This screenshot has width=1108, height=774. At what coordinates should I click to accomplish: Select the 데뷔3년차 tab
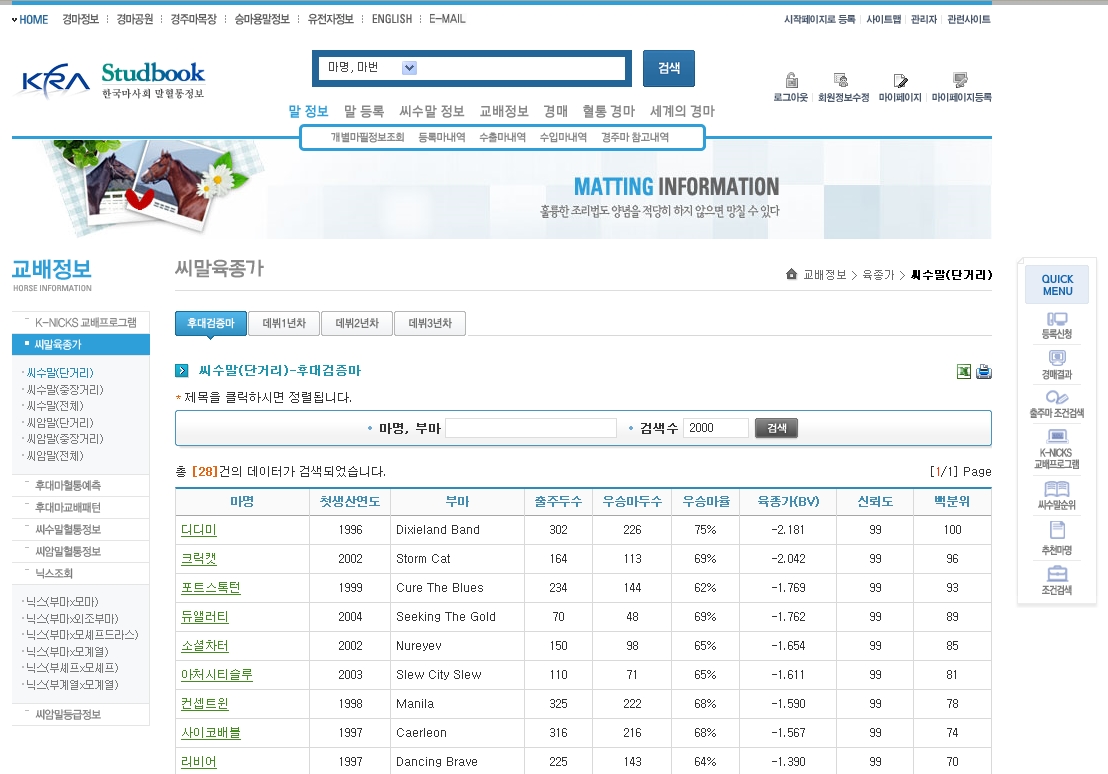click(430, 324)
